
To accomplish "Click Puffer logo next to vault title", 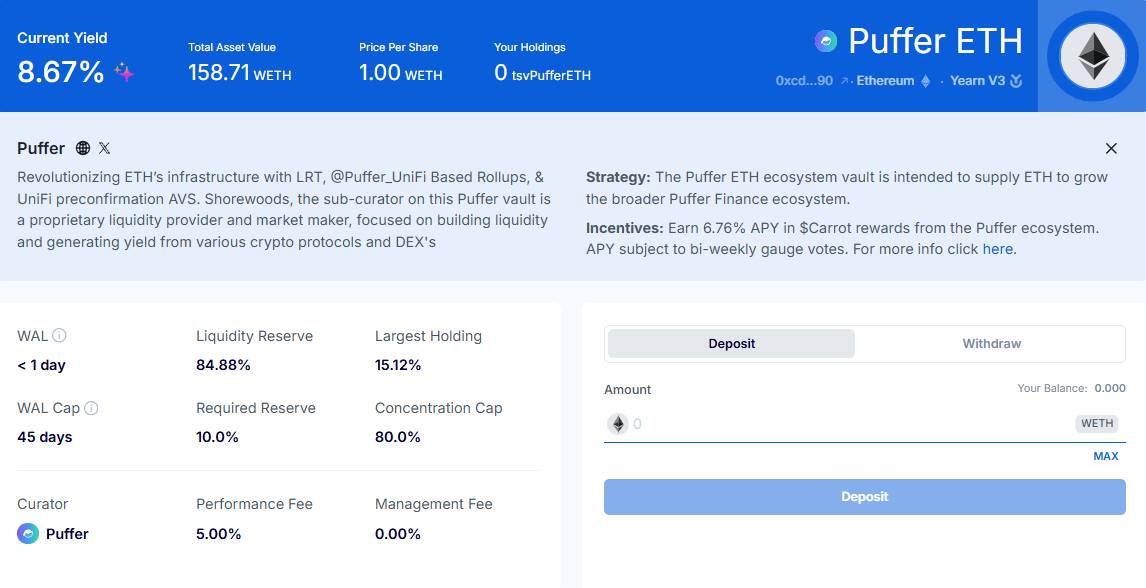I will point(826,41).
